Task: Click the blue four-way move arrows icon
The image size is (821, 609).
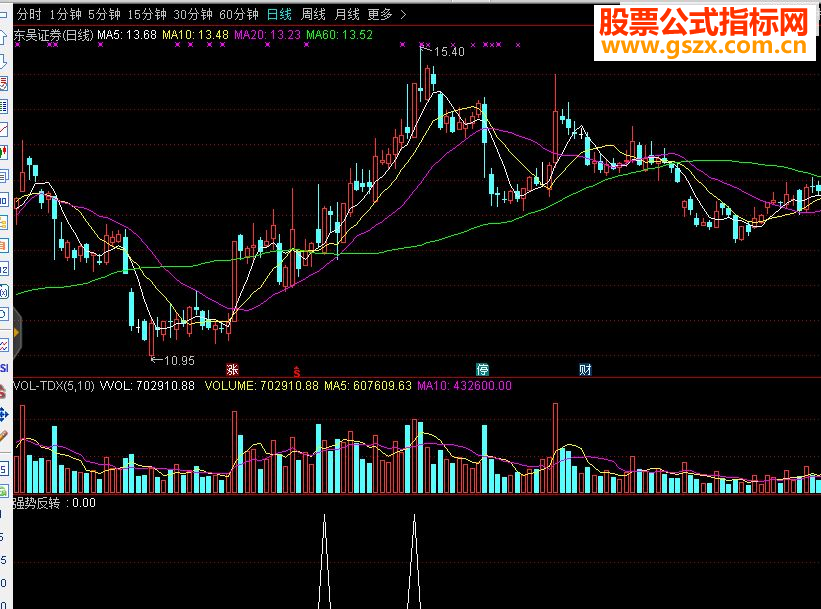Action: coord(4,415)
